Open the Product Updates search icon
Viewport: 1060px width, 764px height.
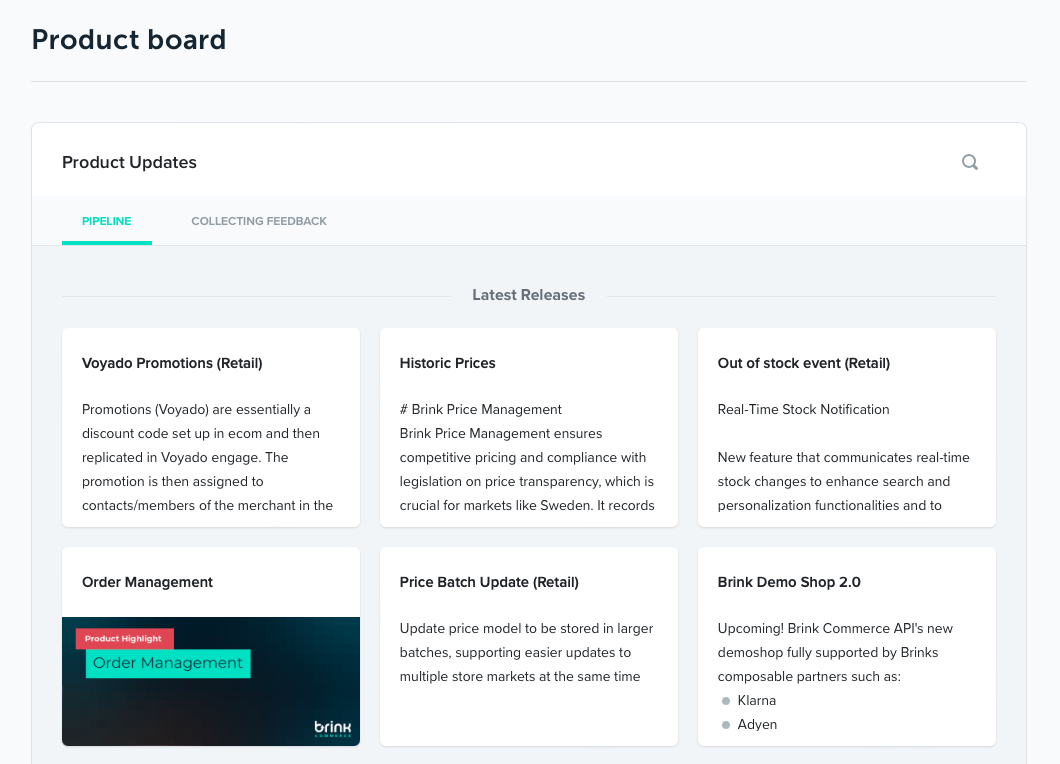coord(969,162)
